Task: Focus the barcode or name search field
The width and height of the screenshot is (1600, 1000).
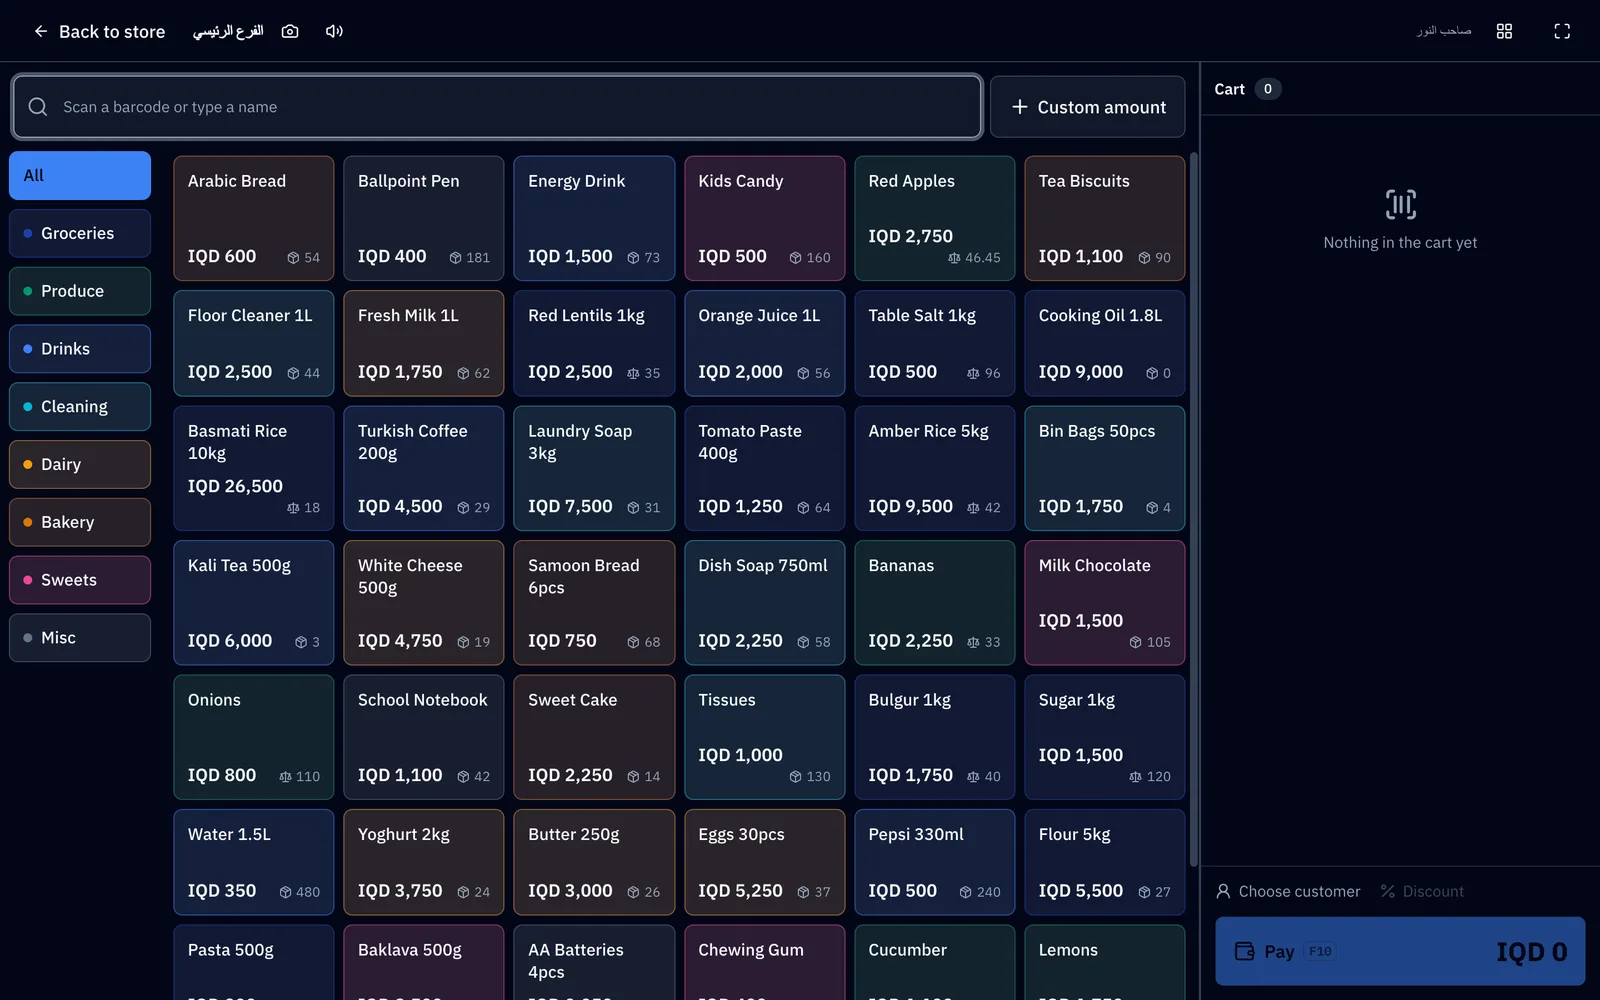Action: click(x=497, y=107)
